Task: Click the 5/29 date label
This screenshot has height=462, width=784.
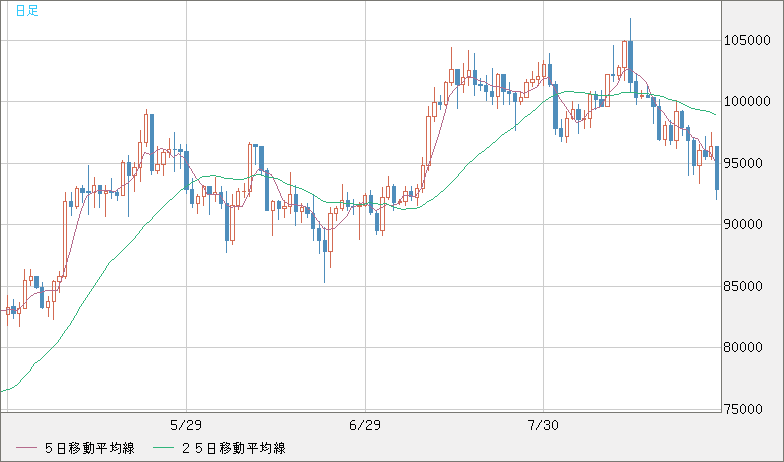Action: tap(186, 426)
